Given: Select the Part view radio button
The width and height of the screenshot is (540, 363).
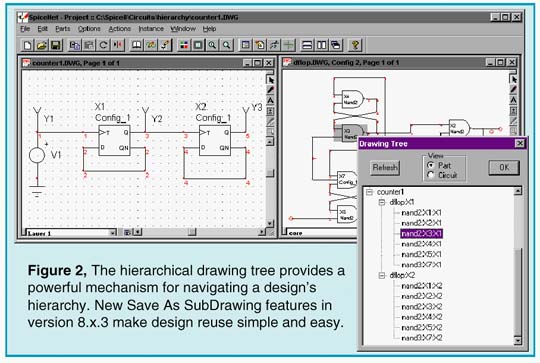Looking at the screenshot, I should coord(430,165).
